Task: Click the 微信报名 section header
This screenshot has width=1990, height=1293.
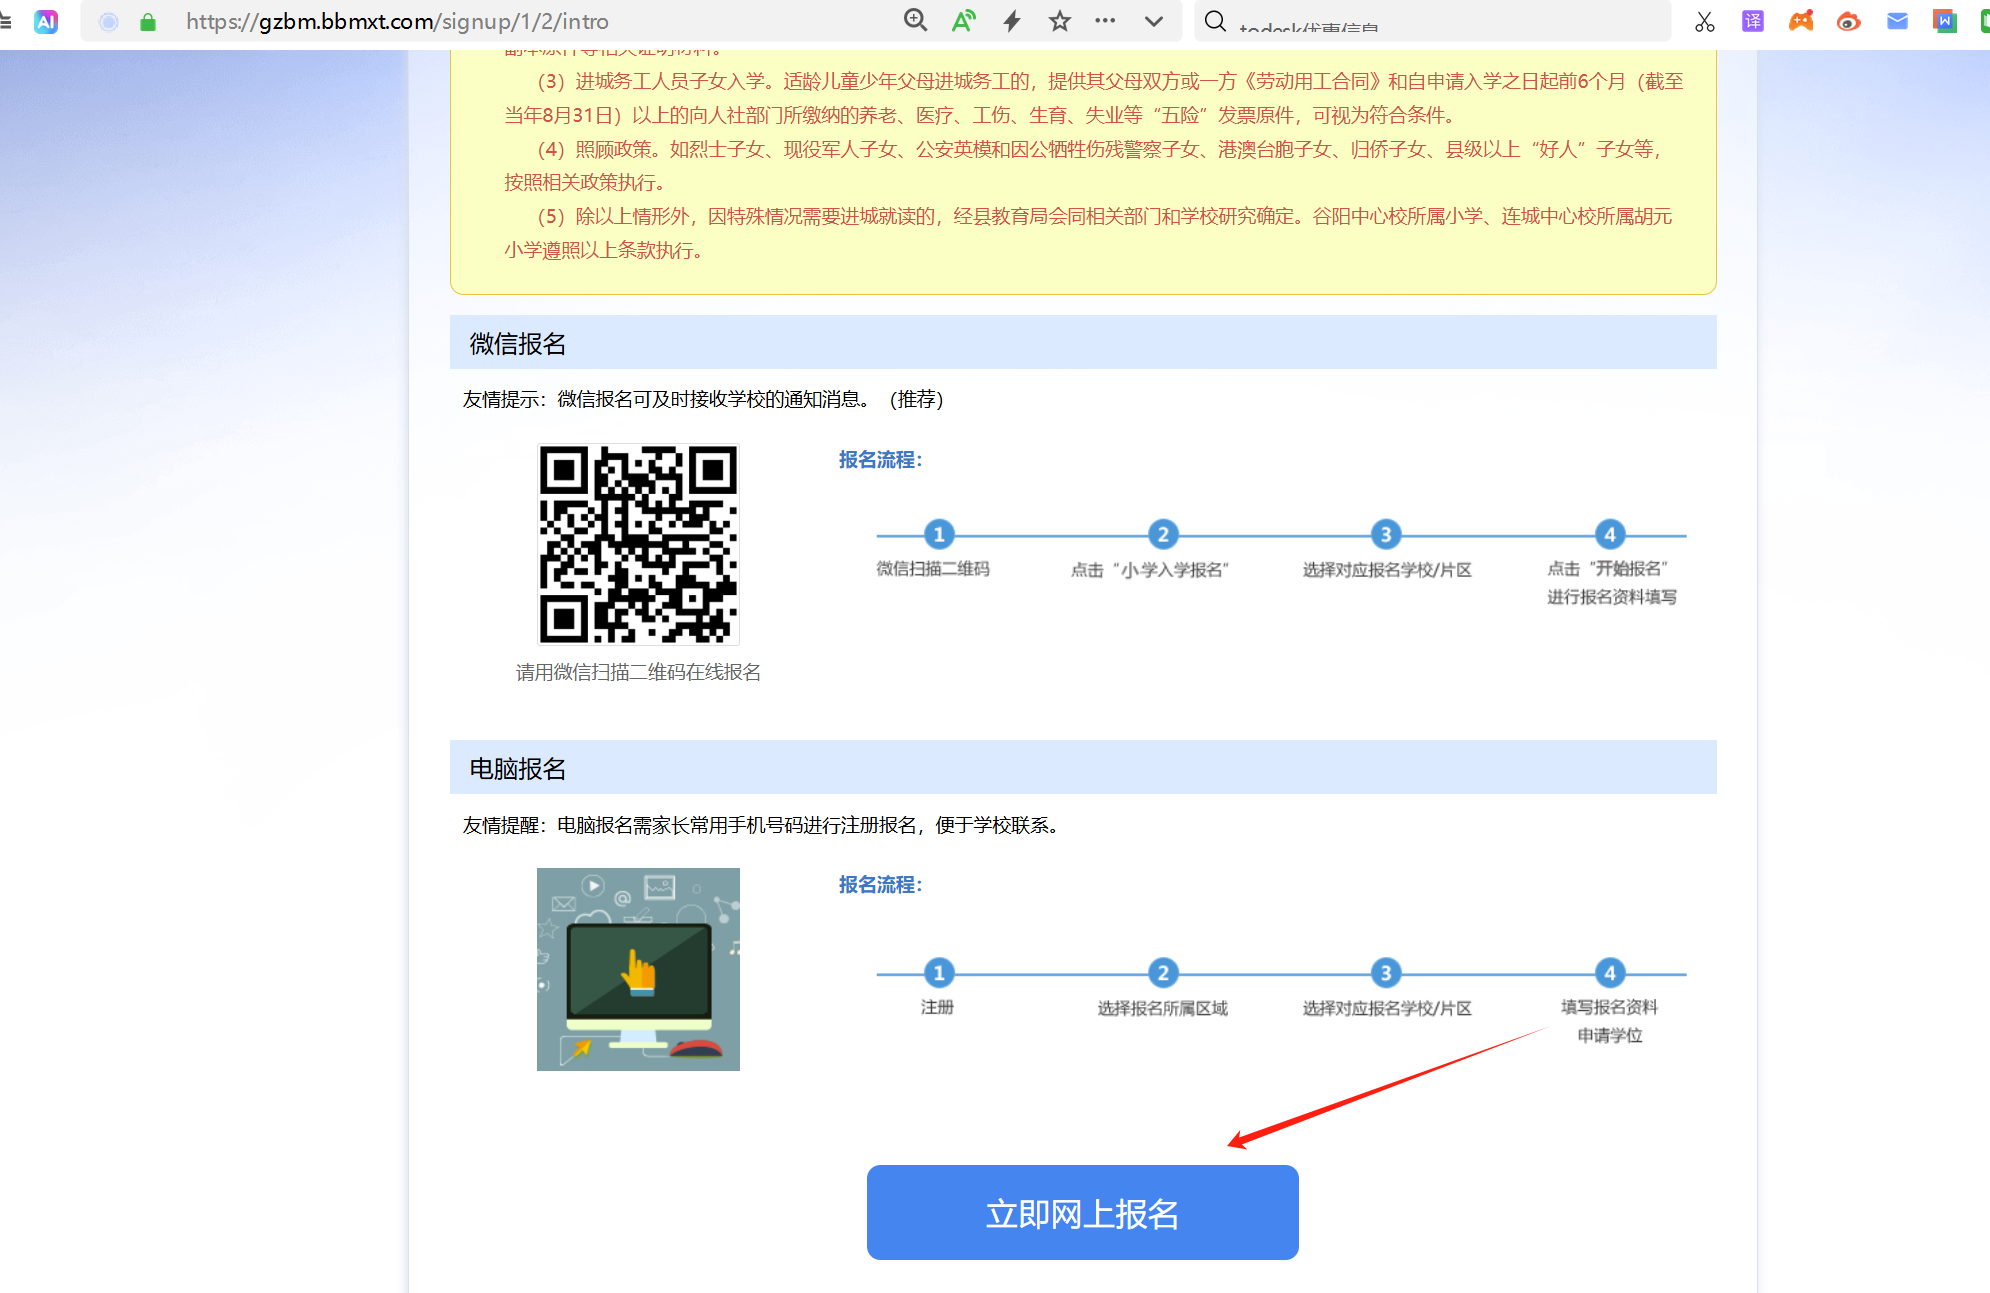Action: point(1083,343)
